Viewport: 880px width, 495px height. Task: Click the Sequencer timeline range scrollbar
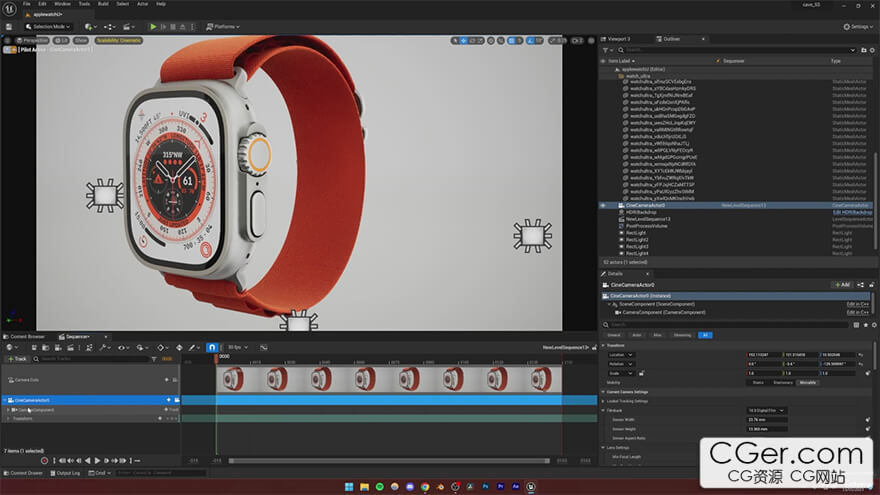389,461
